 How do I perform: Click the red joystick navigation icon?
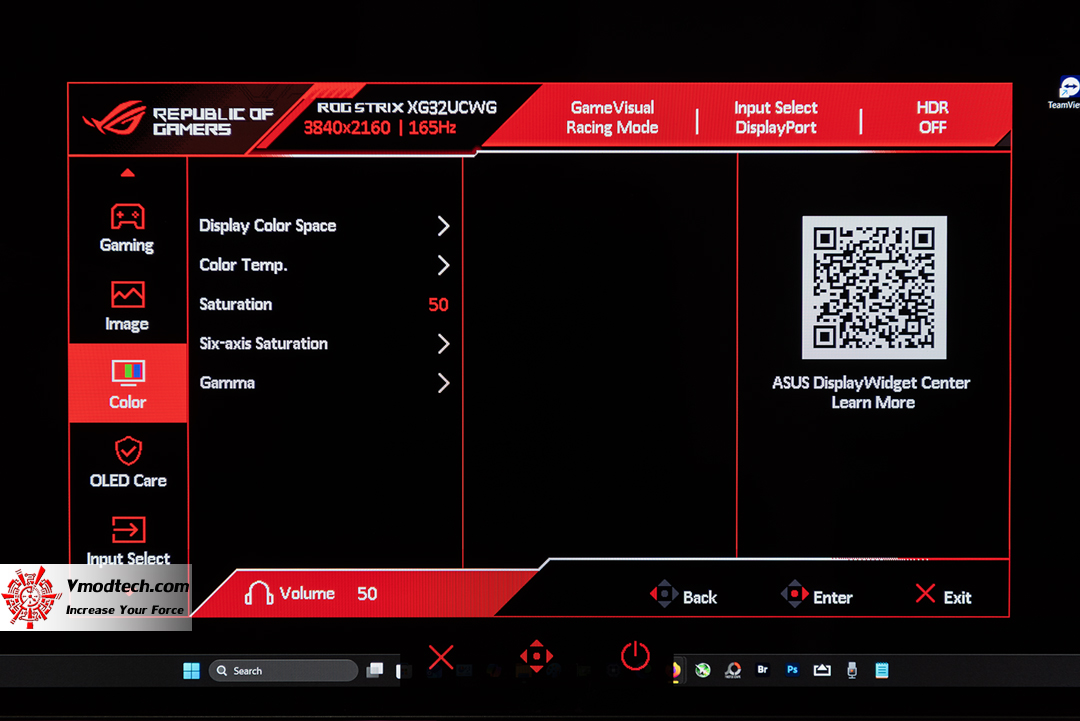click(537, 656)
